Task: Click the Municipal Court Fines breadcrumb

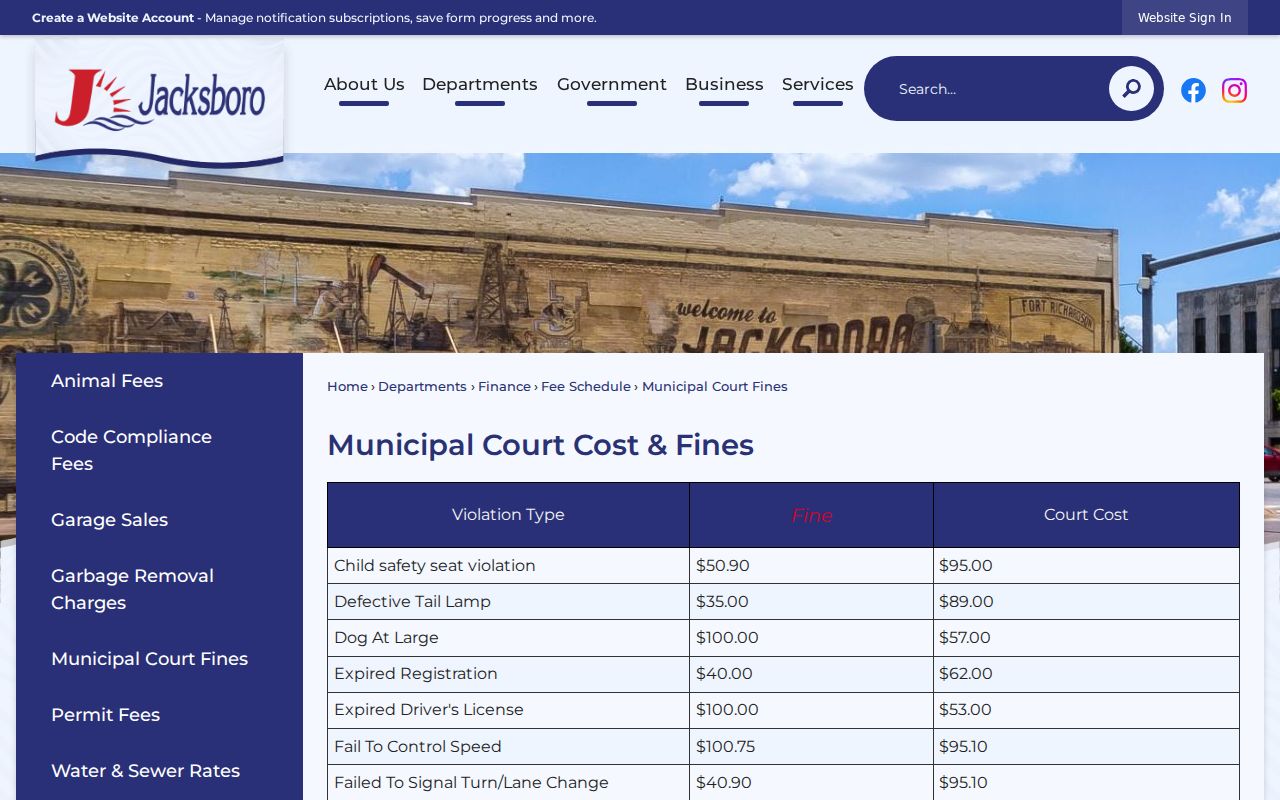Action: coord(715,387)
